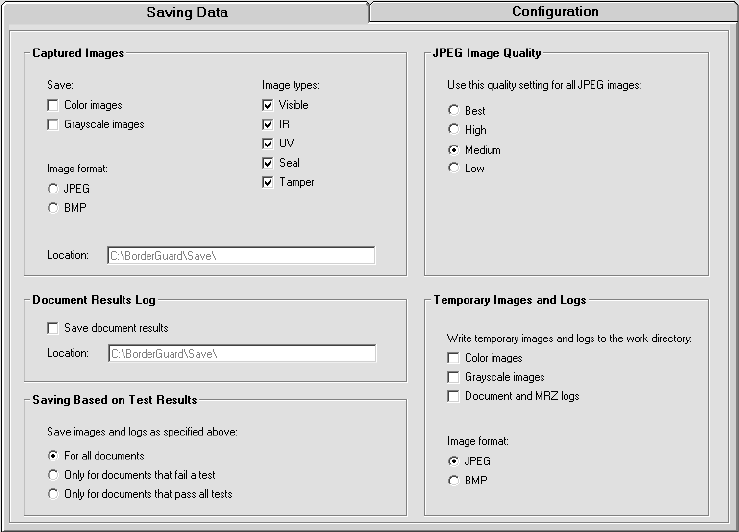Enable temporary Color images checkbox
The height and width of the screenshot is (532, 739).
453,358
